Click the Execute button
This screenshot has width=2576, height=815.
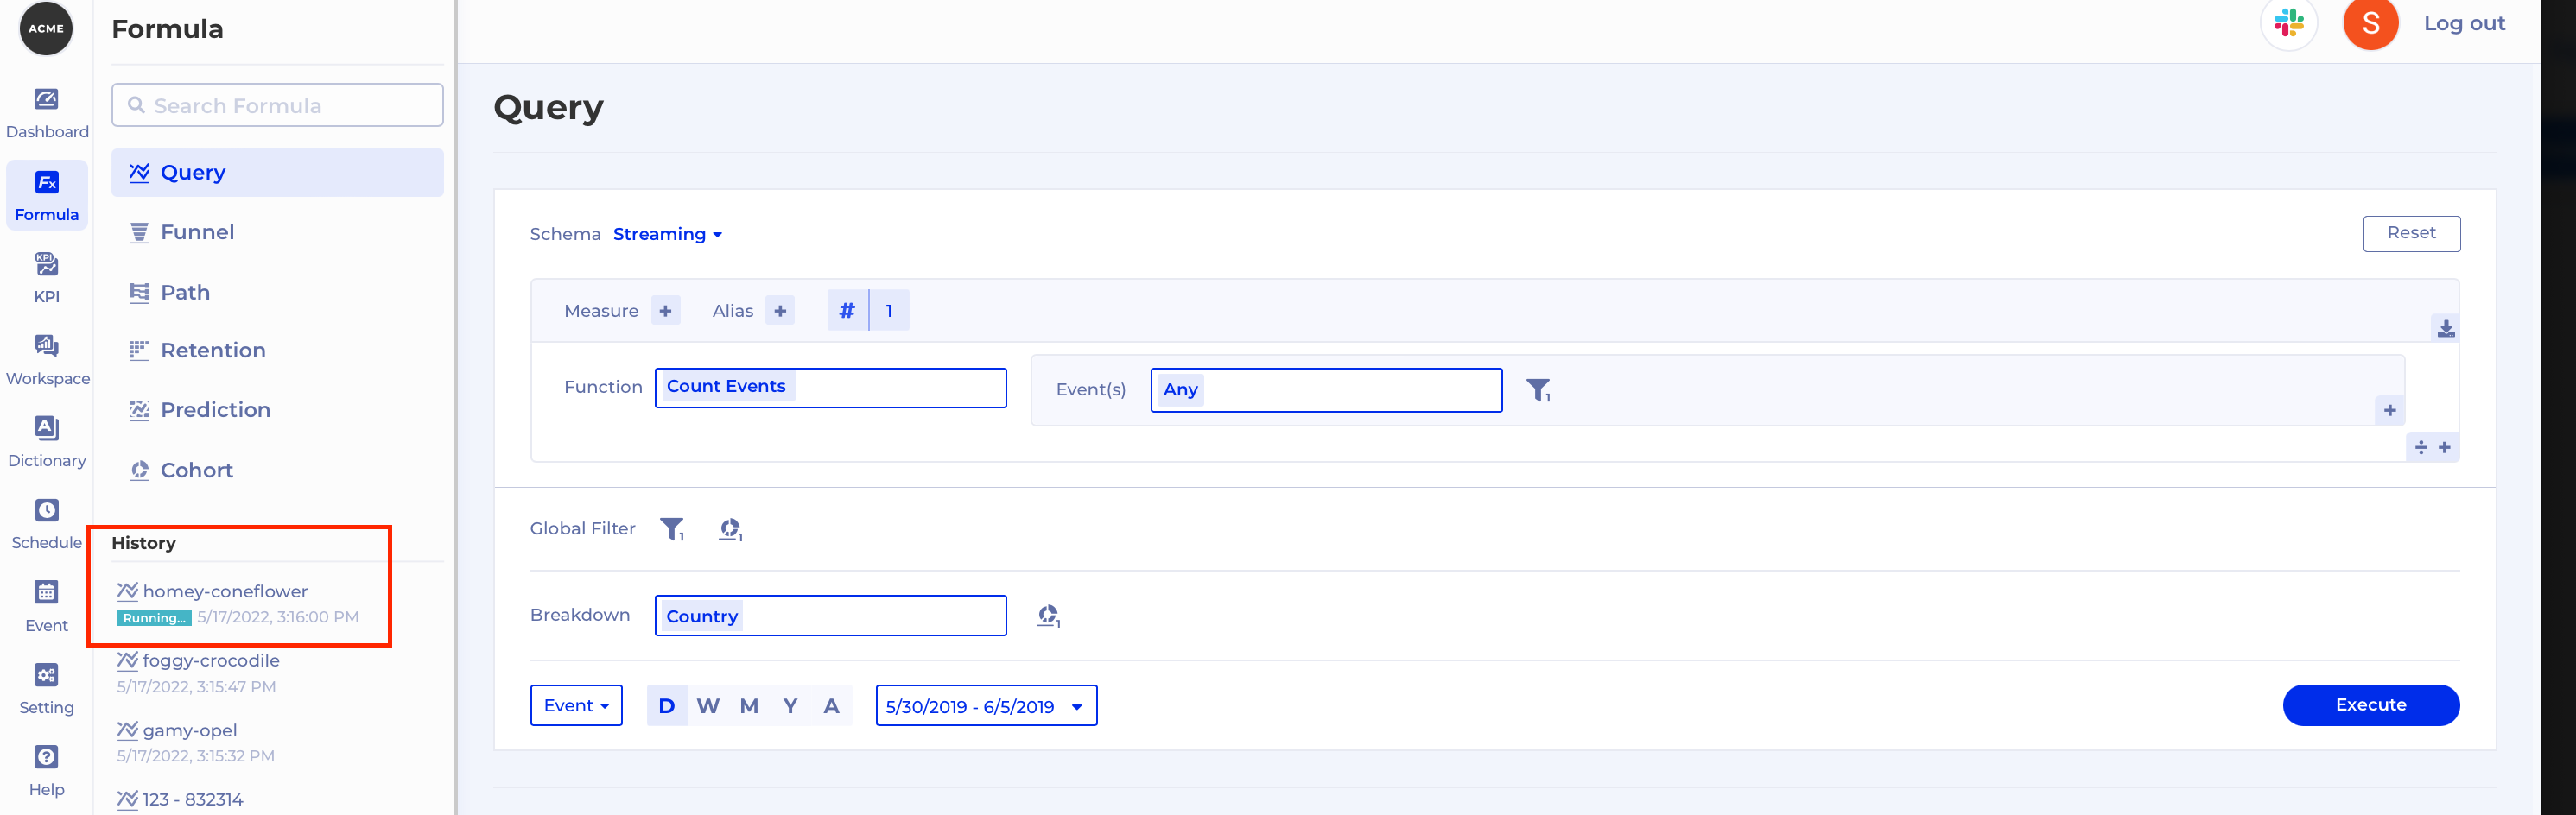pos(2370,705)
